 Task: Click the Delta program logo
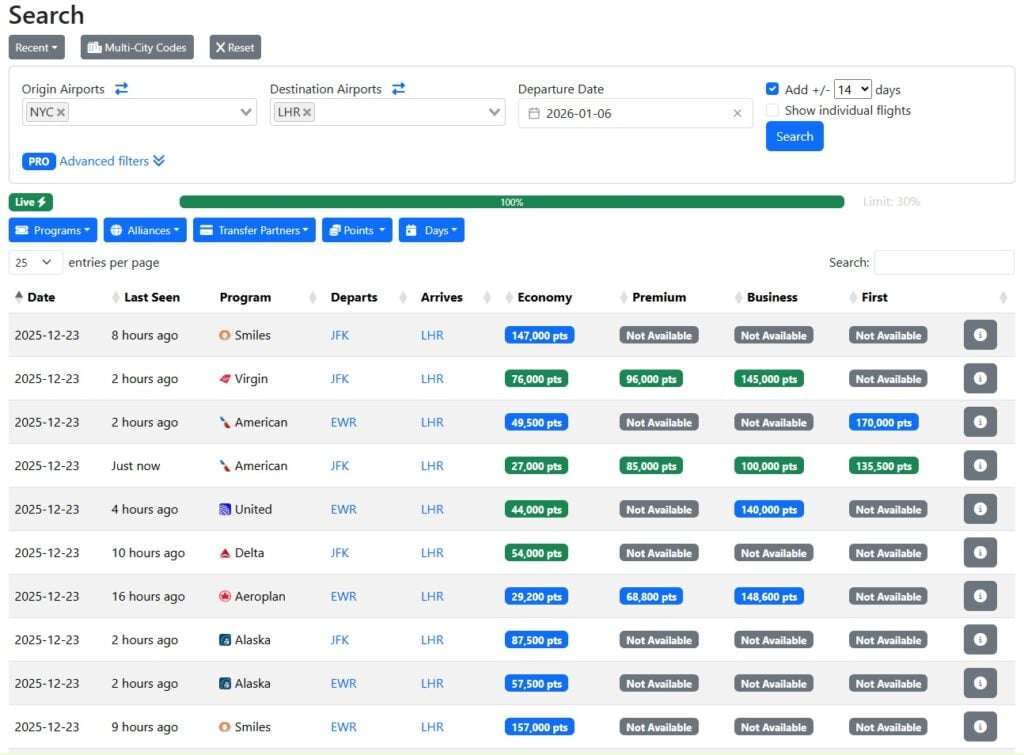(x=225, y=553)
